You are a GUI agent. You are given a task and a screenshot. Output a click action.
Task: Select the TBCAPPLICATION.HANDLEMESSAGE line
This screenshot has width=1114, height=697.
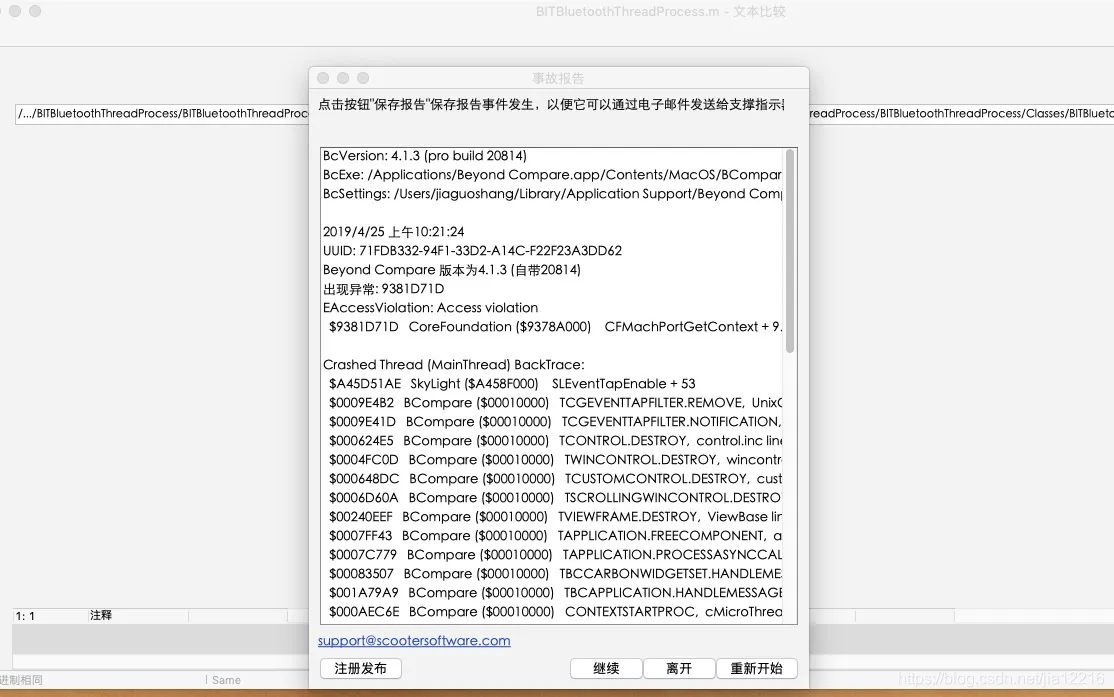click(555, 593)
